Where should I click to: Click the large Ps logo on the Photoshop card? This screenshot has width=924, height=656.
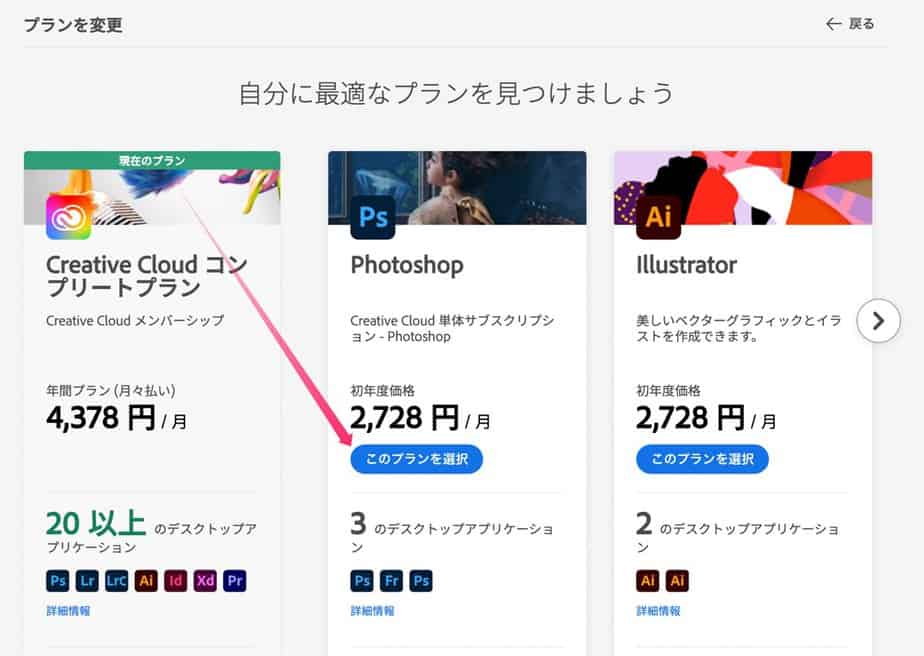[x=373, y=217]
